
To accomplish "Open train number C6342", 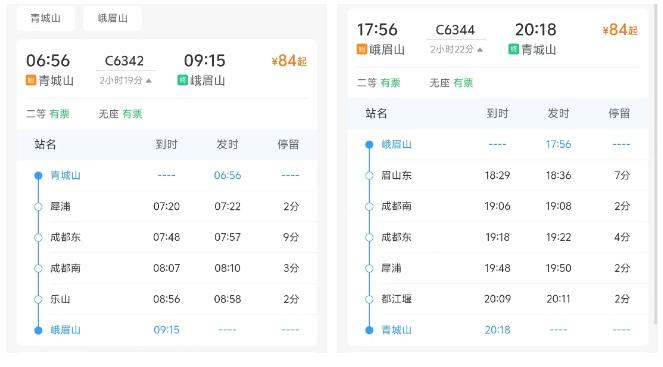I will [124, 61].
